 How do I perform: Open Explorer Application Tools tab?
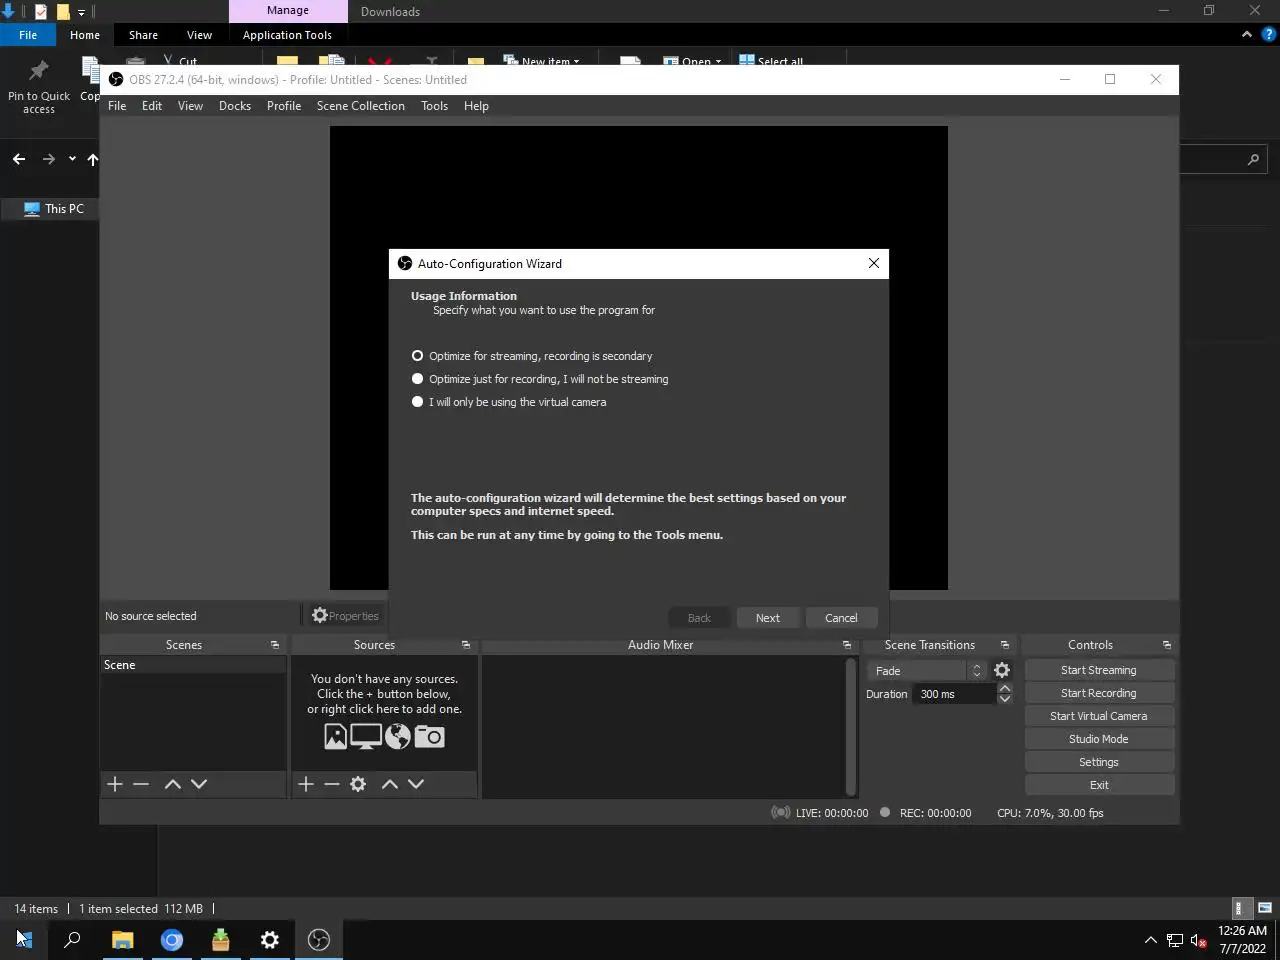287,35
